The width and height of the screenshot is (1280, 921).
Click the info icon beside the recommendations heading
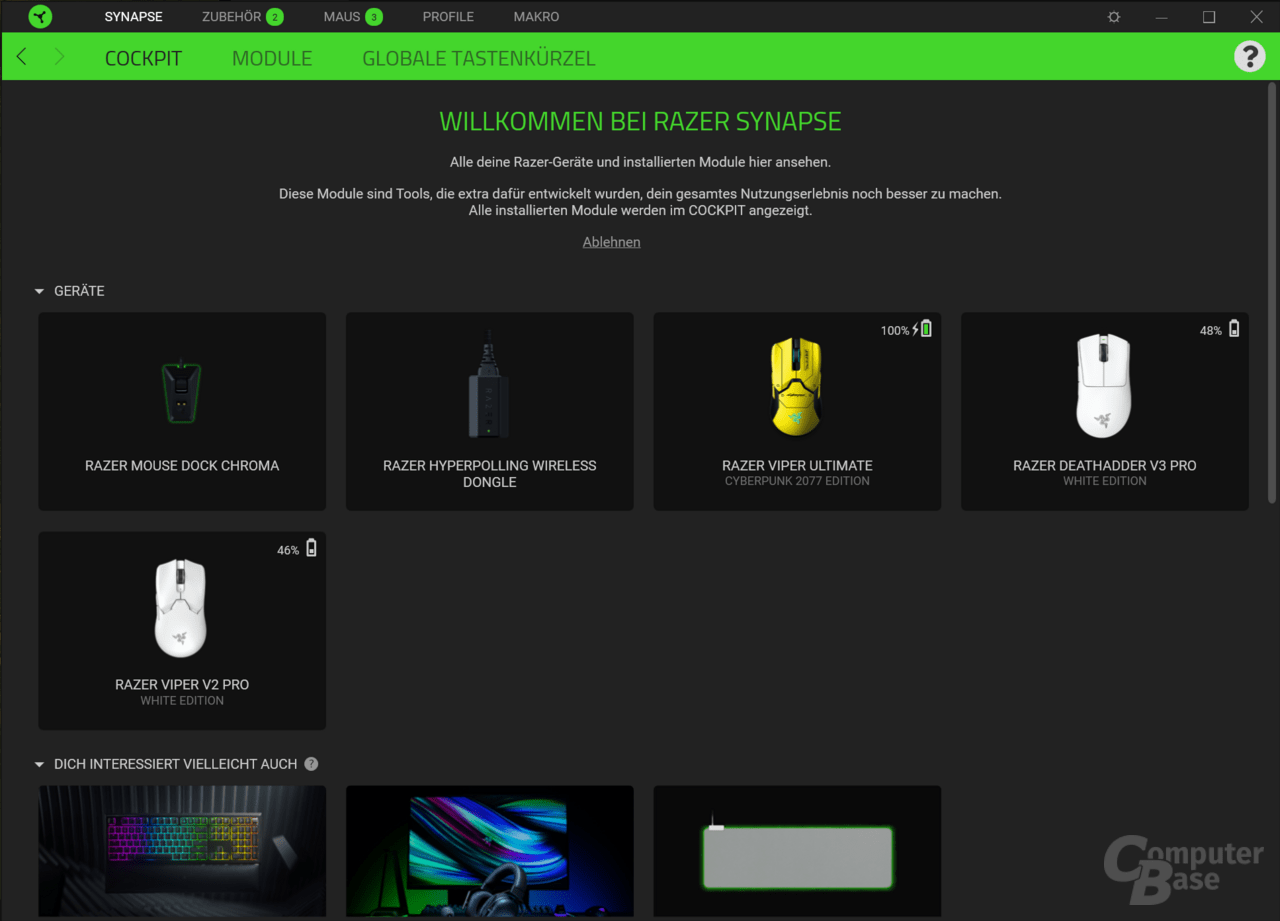tap(311, 763)
